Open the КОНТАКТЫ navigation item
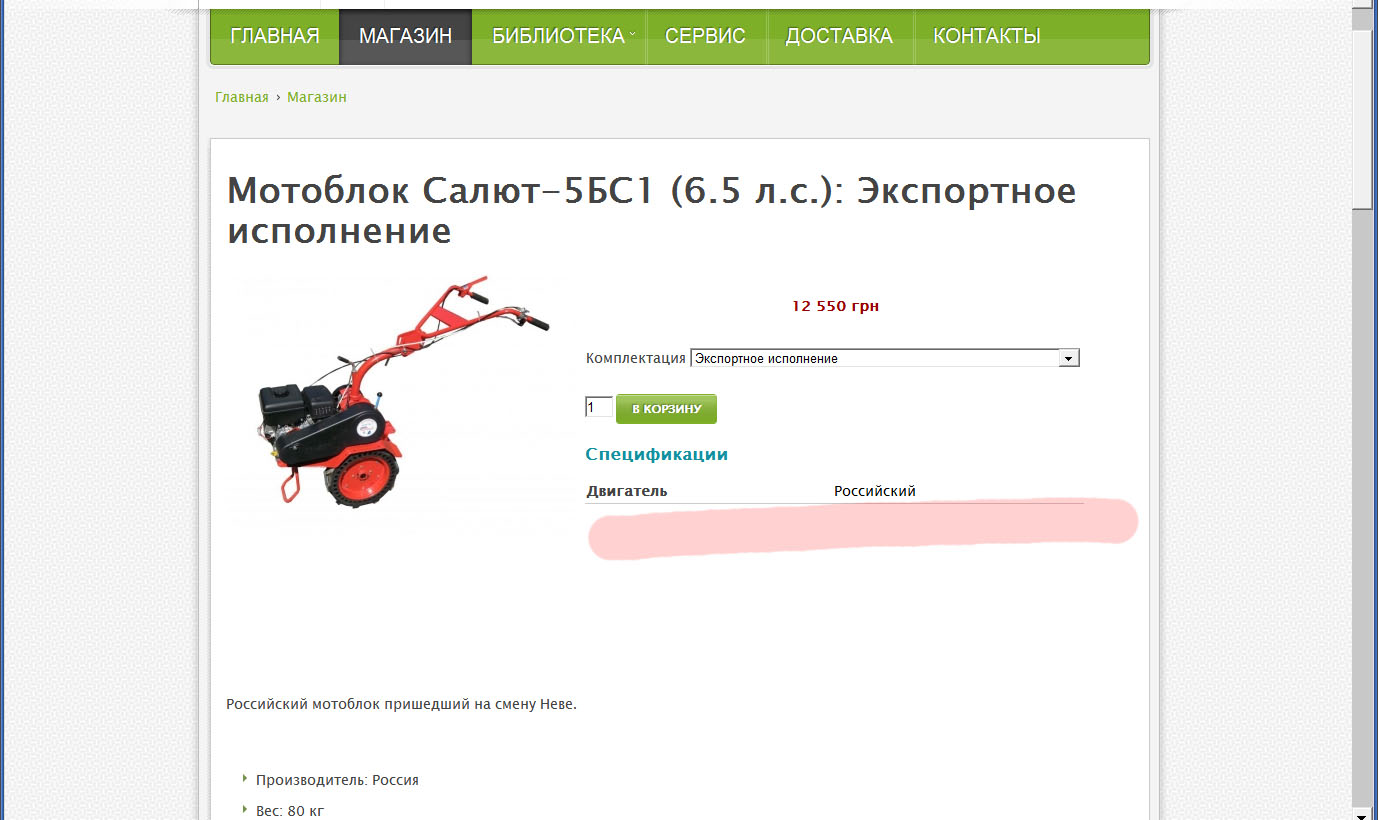 (x=987, y=36)
